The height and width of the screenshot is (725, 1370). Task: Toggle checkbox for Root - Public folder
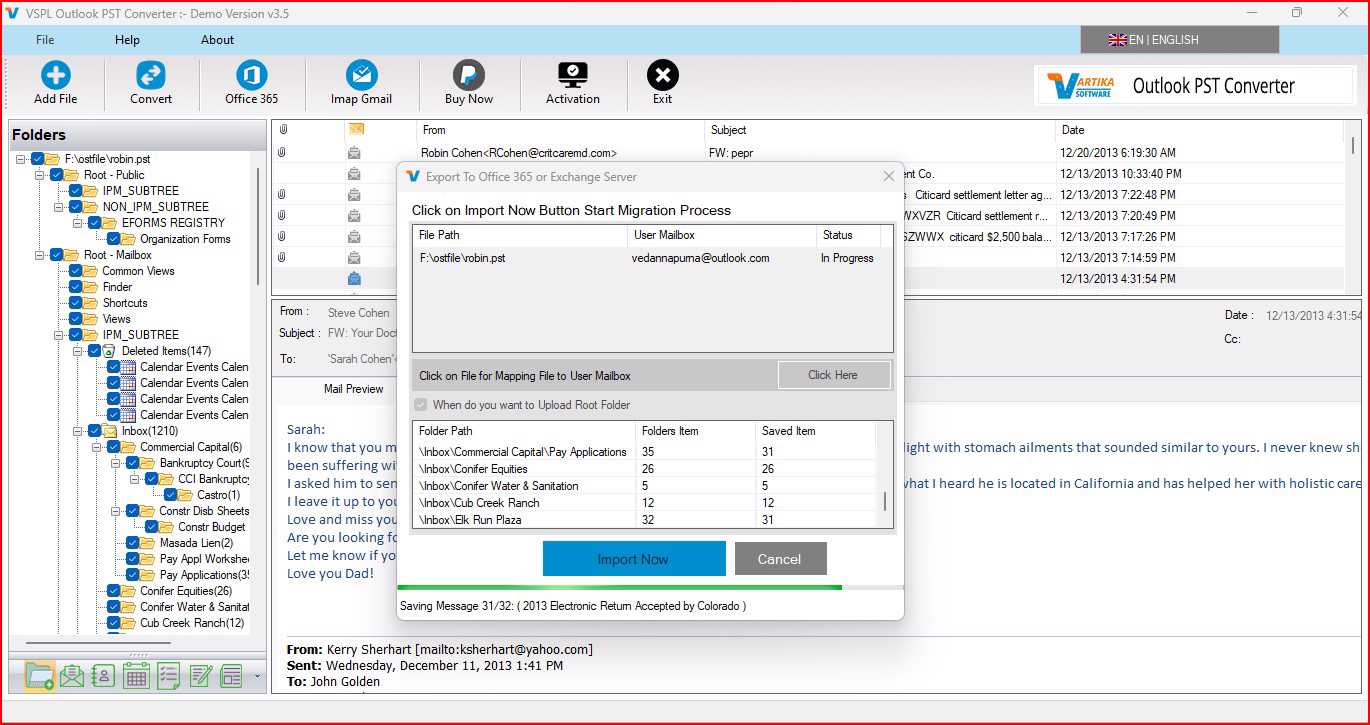tap(57, 175)
